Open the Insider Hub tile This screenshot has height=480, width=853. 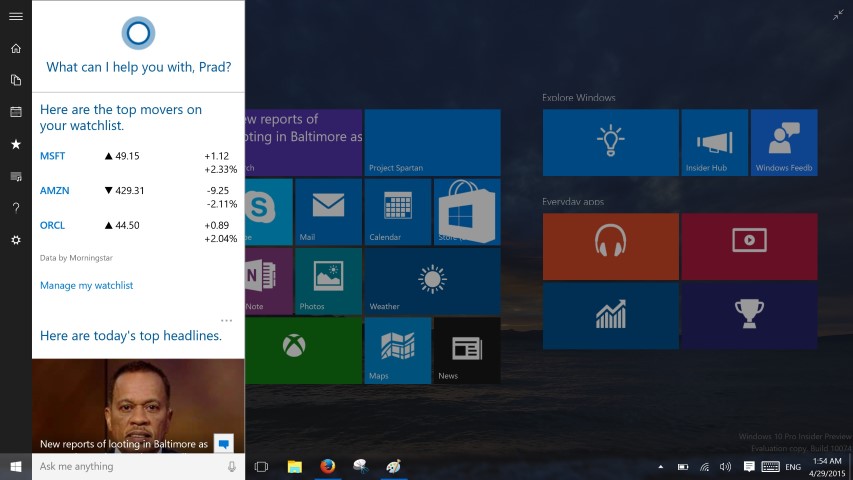714,143
